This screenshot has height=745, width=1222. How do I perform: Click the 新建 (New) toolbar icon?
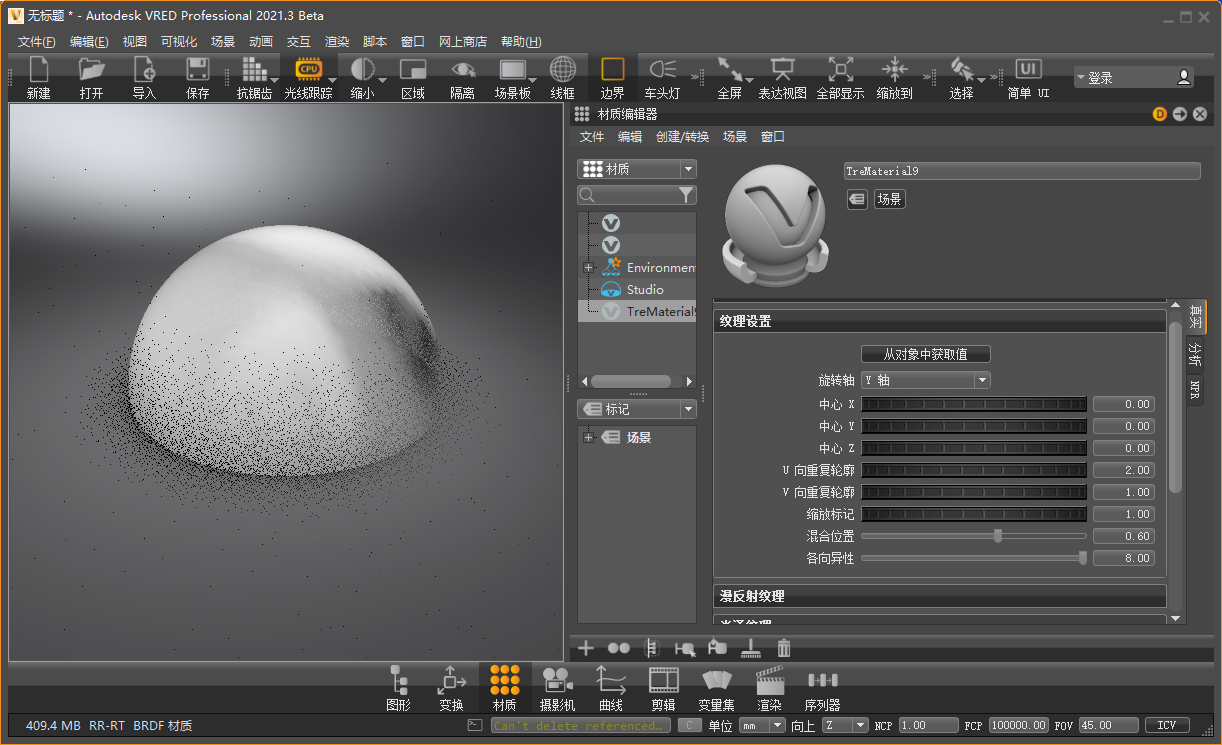38,77
